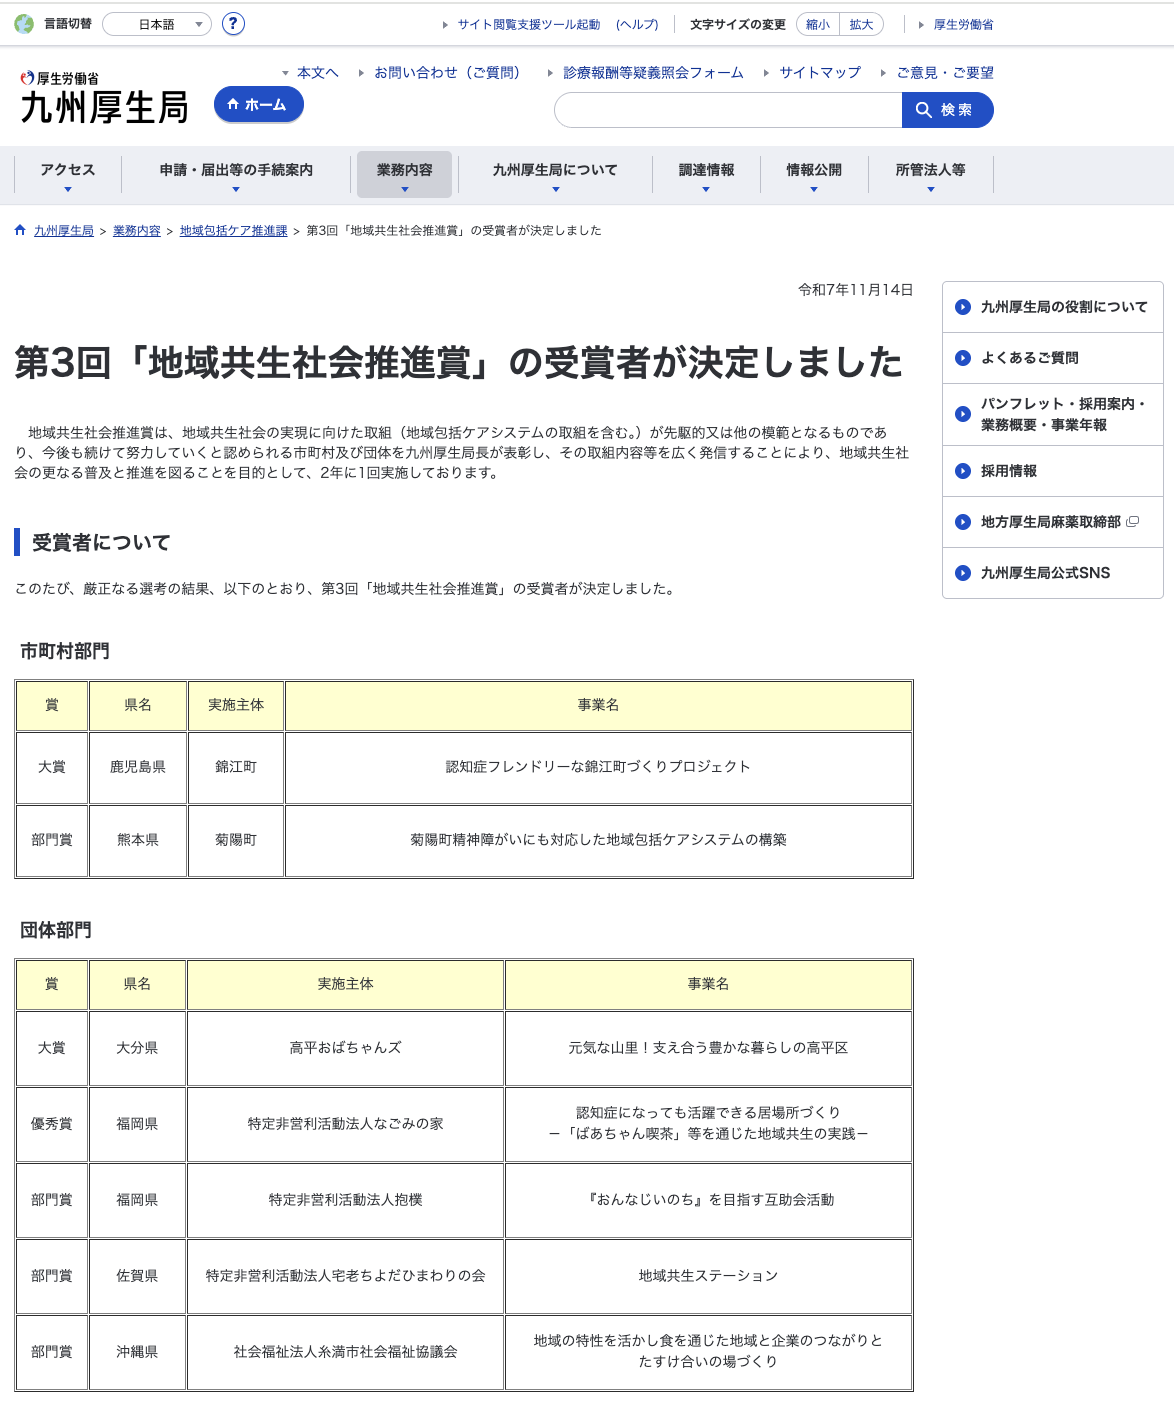Click the question mark help icon
Screen dimensions: 1174x1410
[x=234, y=24]
